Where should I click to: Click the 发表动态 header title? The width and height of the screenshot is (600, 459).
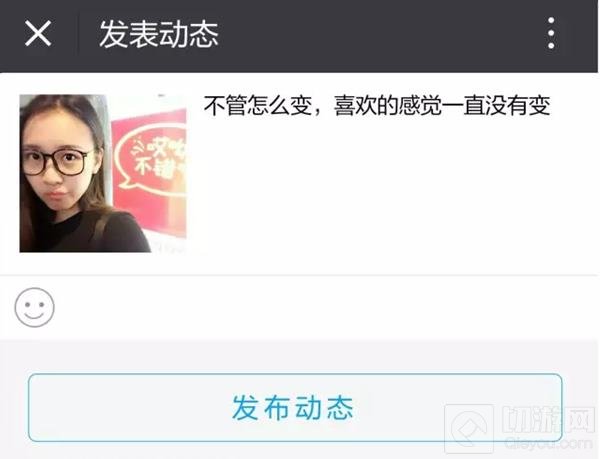159,34
